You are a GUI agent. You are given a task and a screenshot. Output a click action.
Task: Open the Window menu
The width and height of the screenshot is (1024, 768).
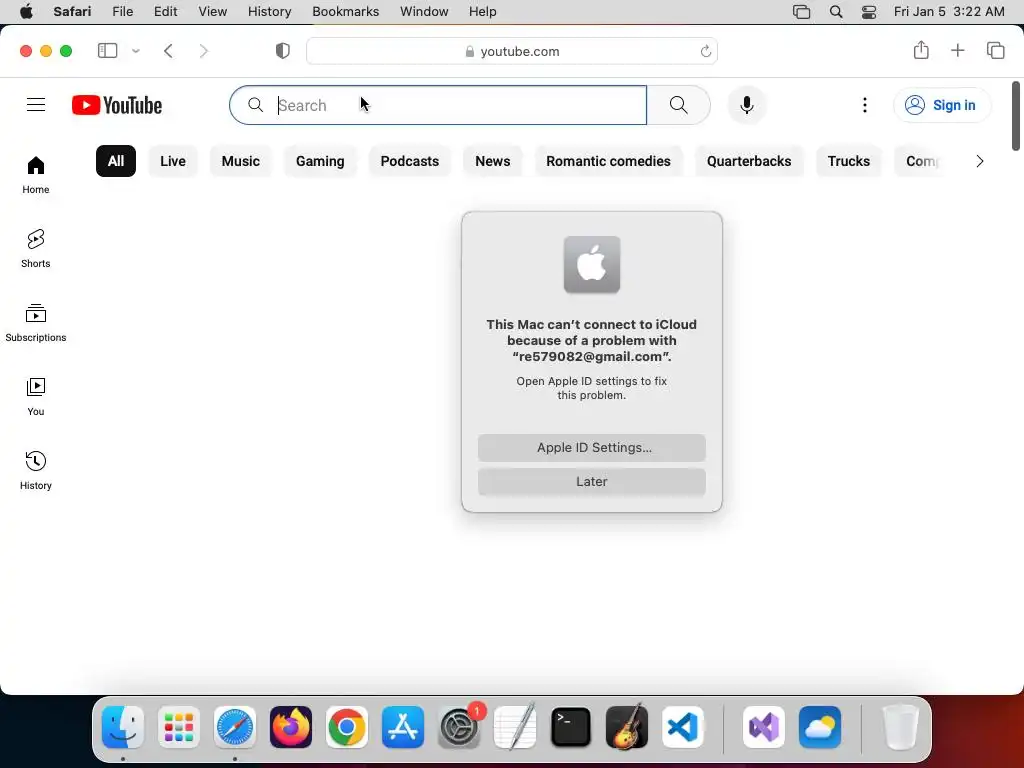tap(424, 12)
